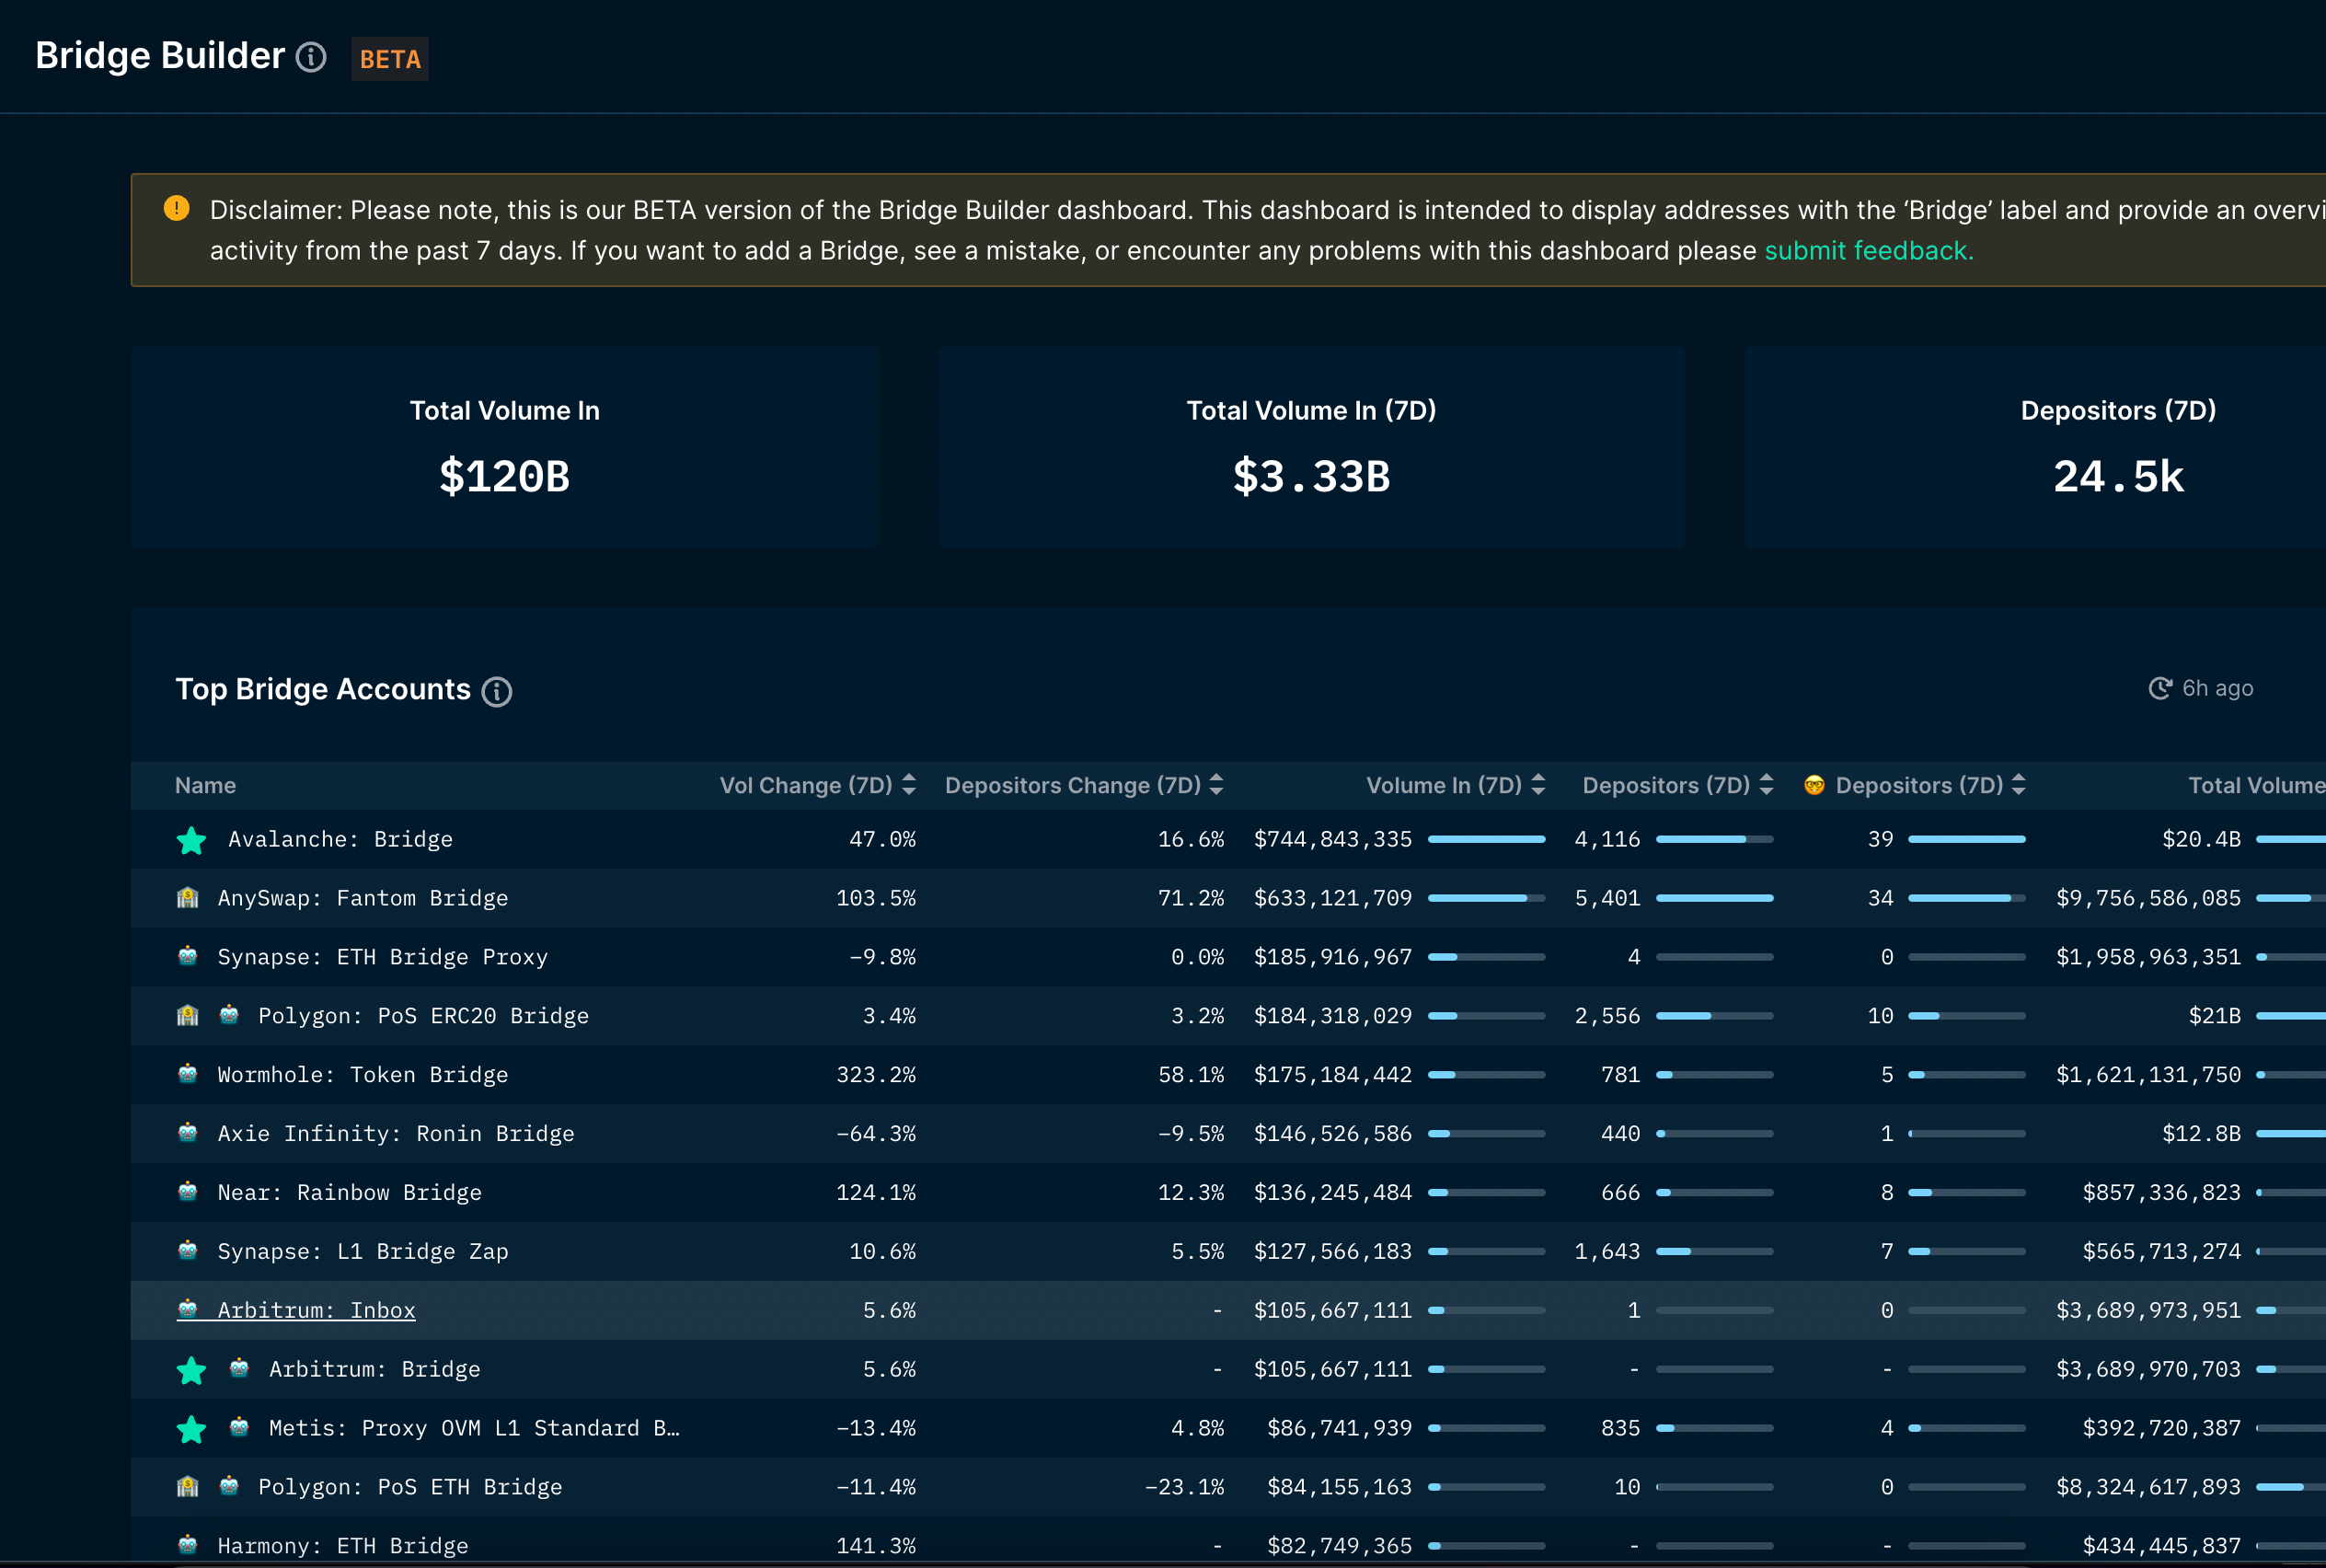Click Polygon ERC20 depositors bar next to 2,556
Image resolution: width=2326 pixels, height=1568 pixels.
point(1714,1016)
